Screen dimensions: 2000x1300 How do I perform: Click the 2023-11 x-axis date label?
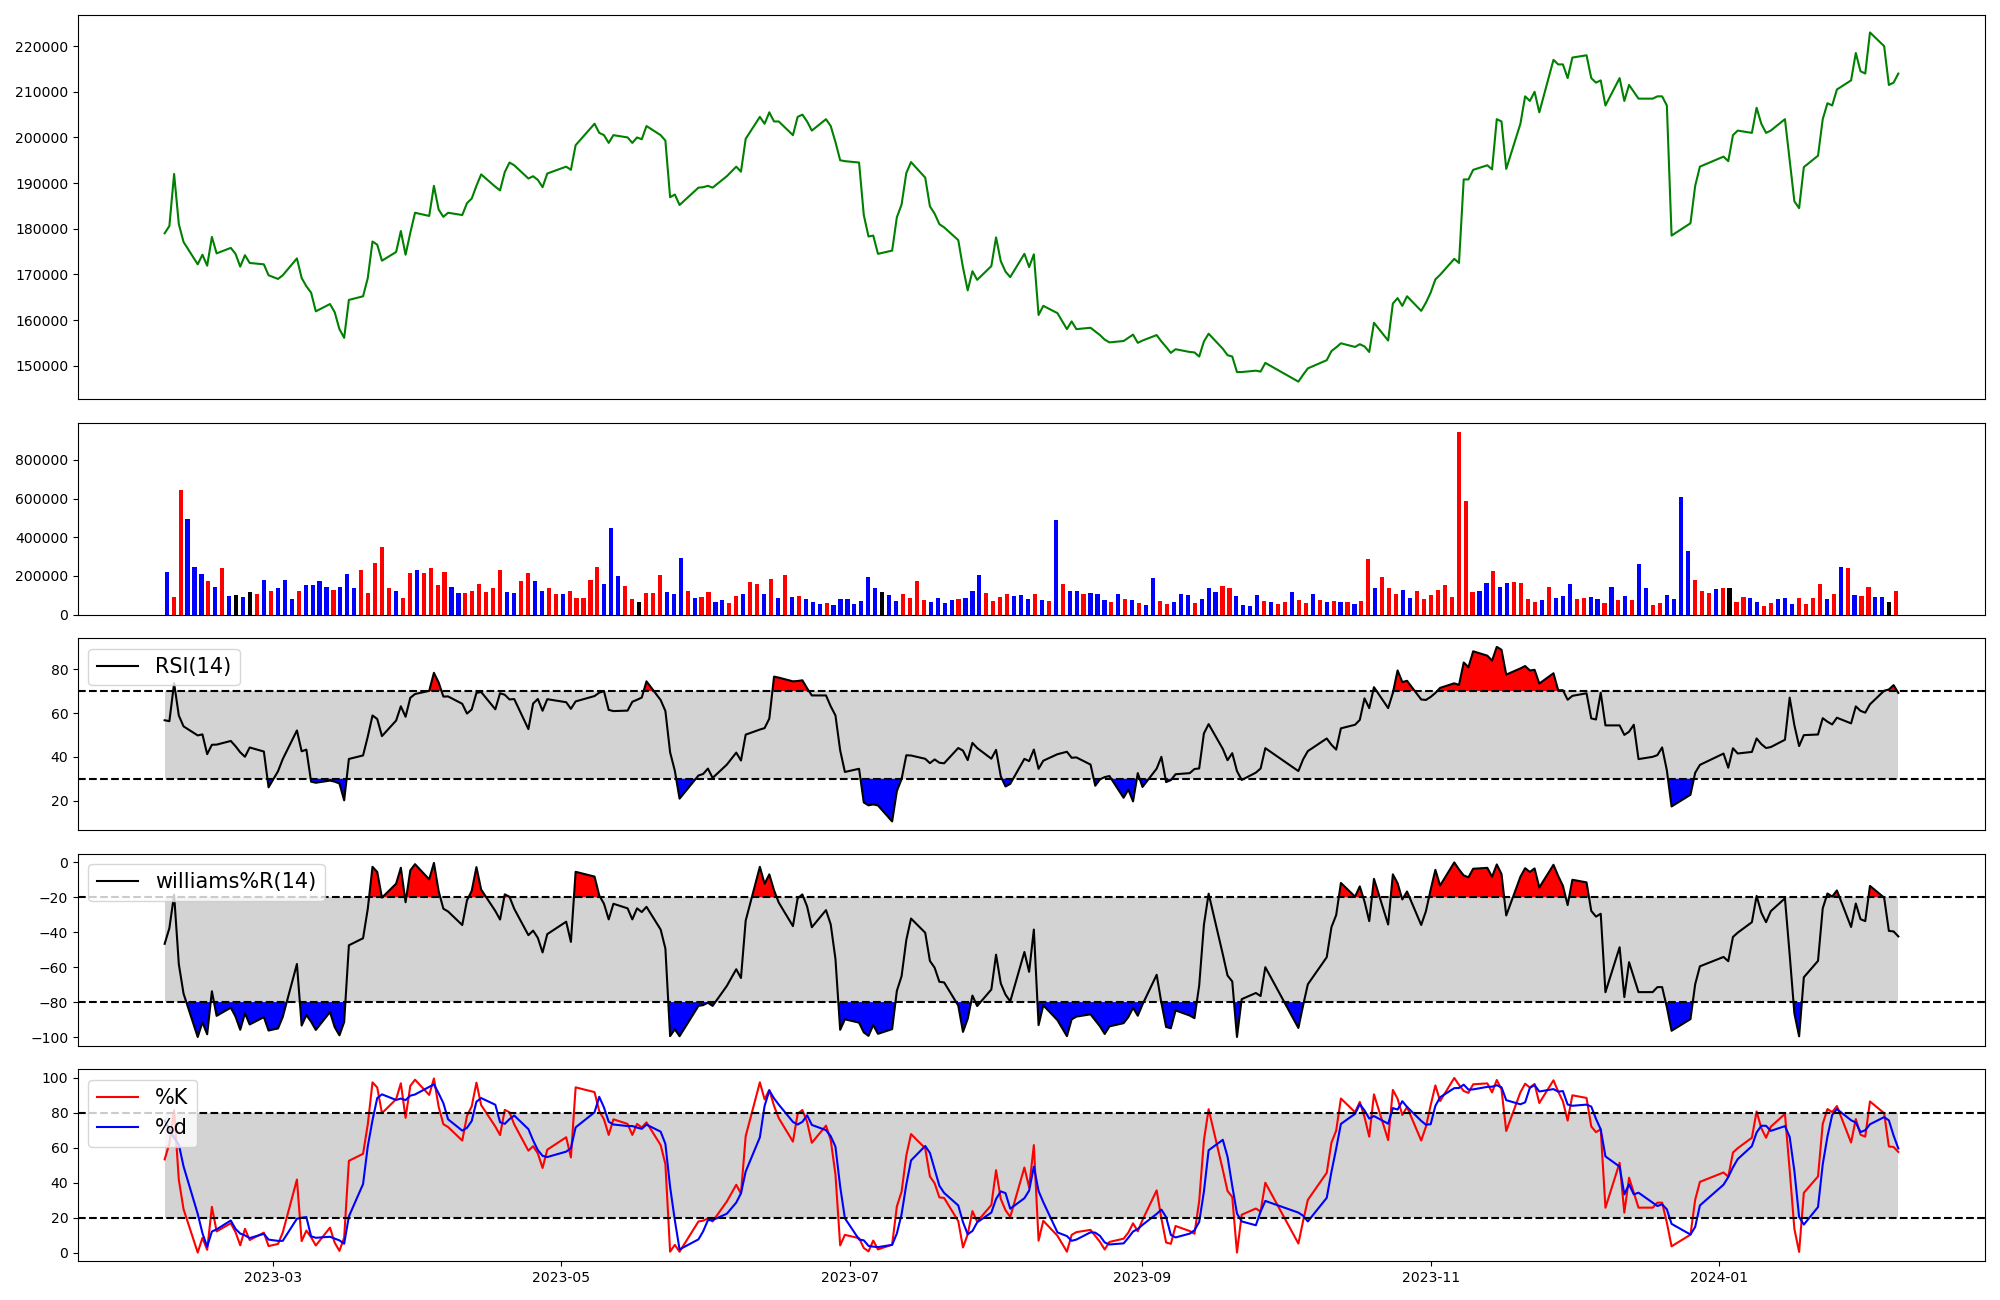pyautogui.click(x=1431, y=1277)
